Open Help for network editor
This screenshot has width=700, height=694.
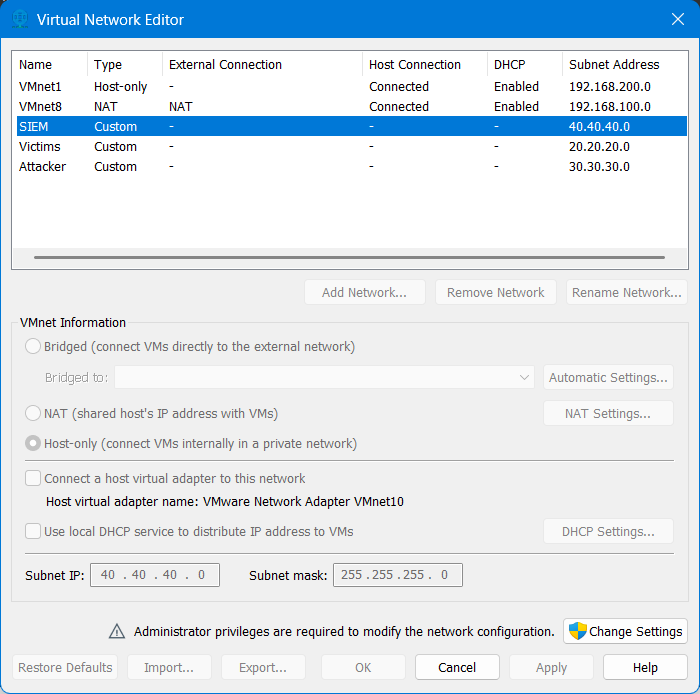pos(645,667)
